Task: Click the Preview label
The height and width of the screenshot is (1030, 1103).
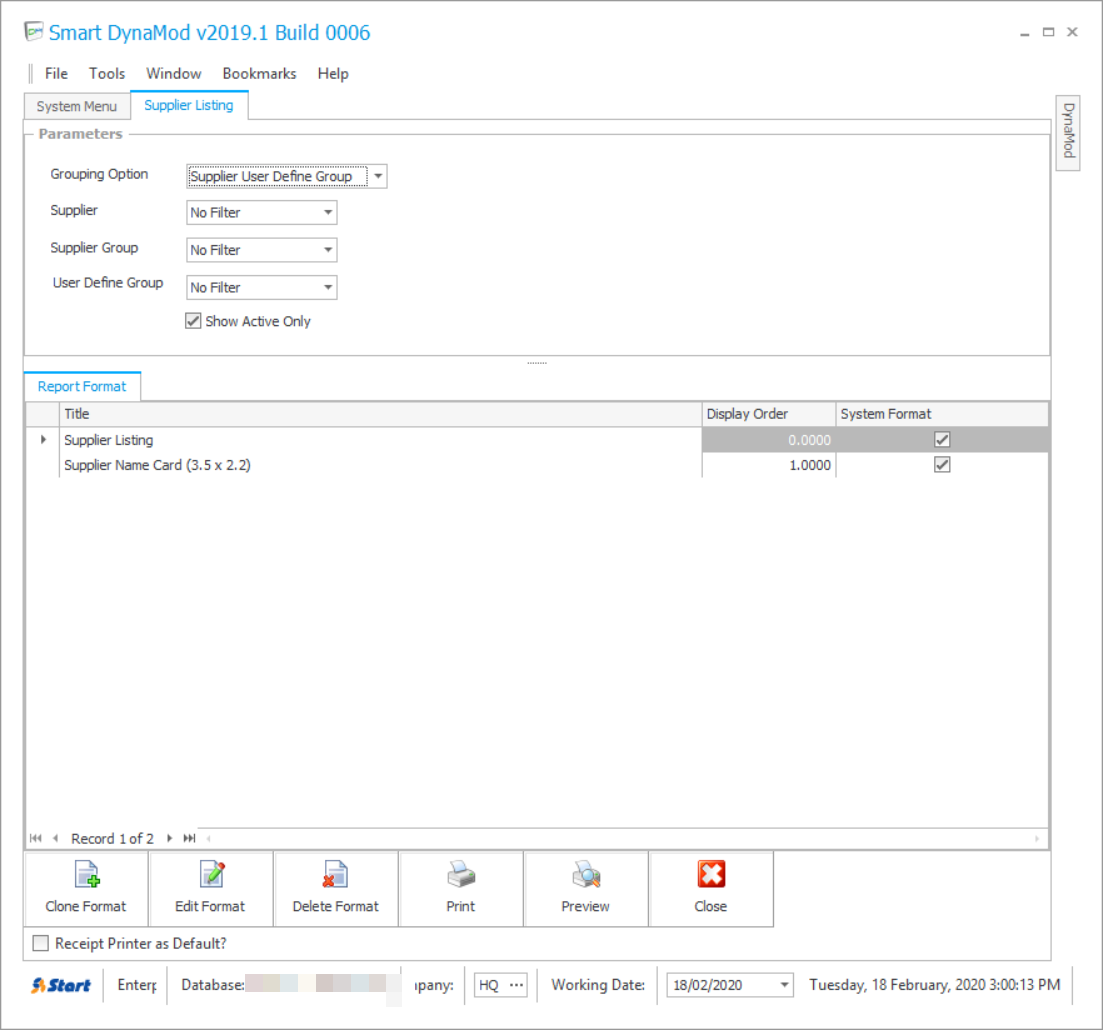Action: tap(585, 906)
